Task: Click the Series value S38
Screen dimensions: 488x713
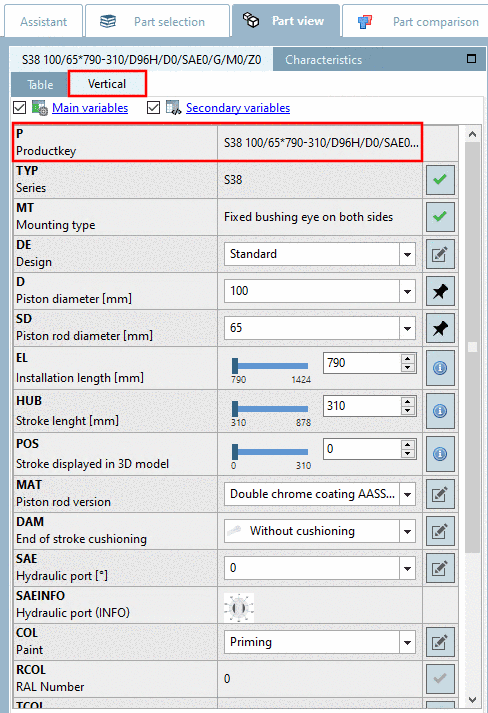Action: tap(233, 180)
